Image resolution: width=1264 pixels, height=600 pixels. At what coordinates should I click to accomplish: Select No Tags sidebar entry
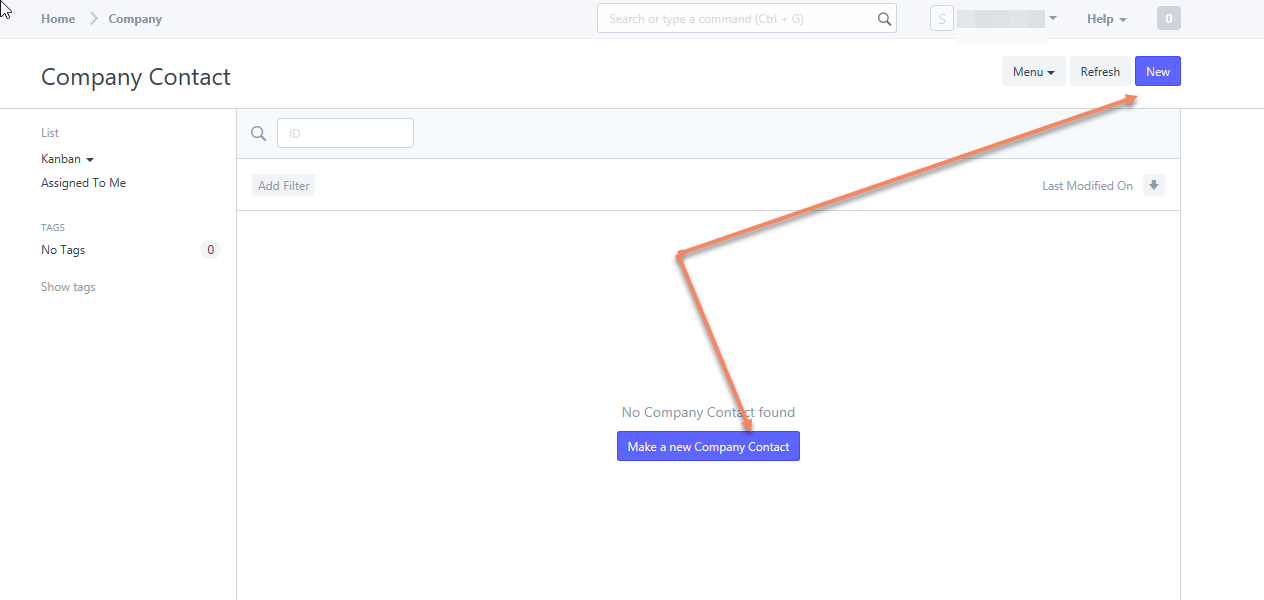click(x=63, y=250)
